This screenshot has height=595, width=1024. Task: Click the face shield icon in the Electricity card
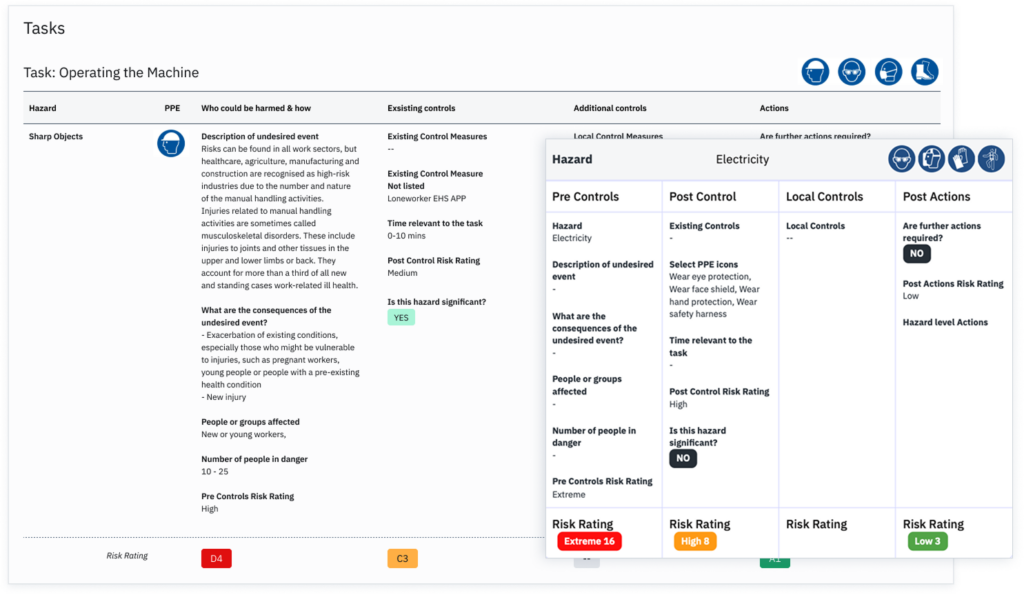[x=932, y=159]
